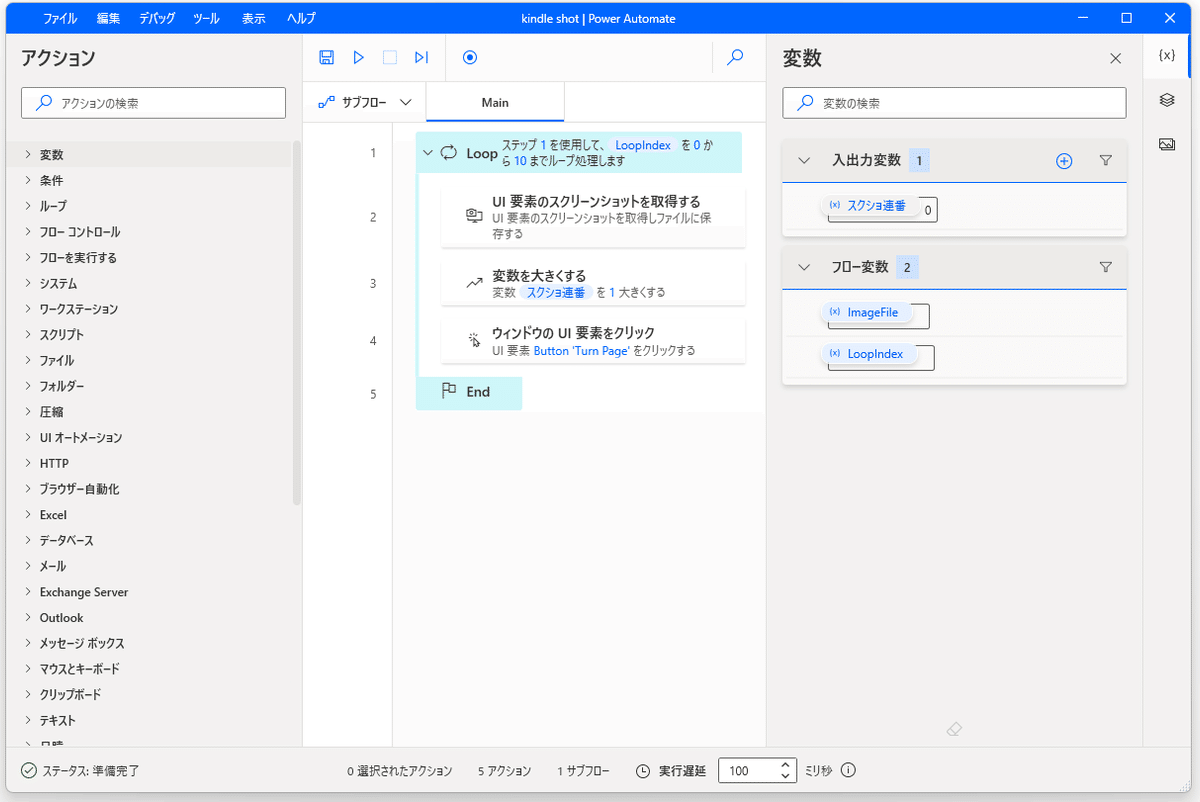Filter 入出力変数 with funnel icon
This screenshot has width=1200, height=802.
[1105, 160]
